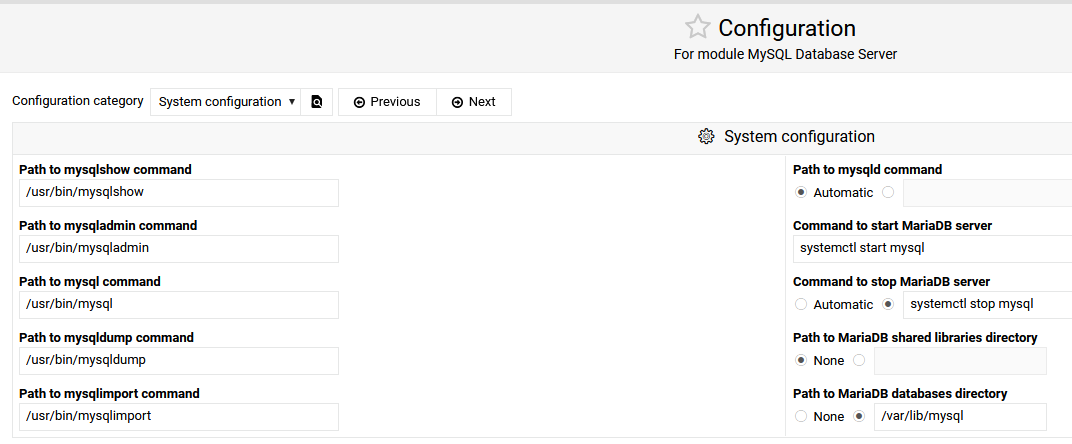Select custom command radio for stopping MariaDB
The image size is (1072, 444).
[888, 305]
